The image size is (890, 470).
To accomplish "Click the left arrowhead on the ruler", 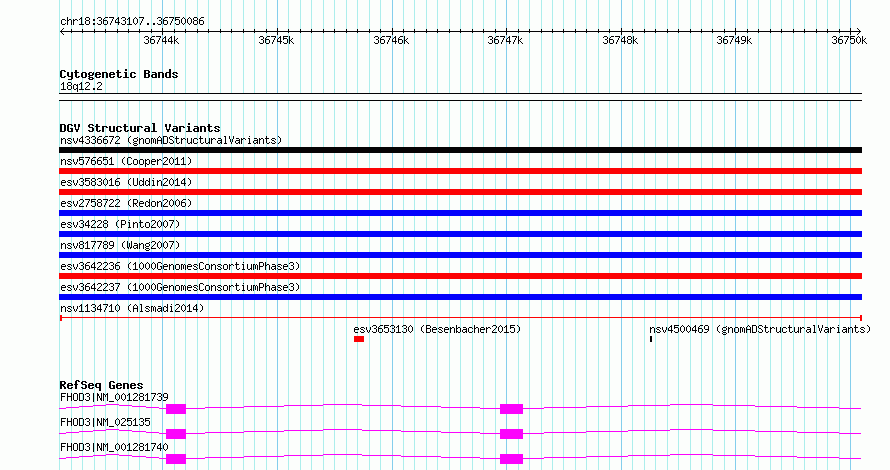I will pos(62,32).
